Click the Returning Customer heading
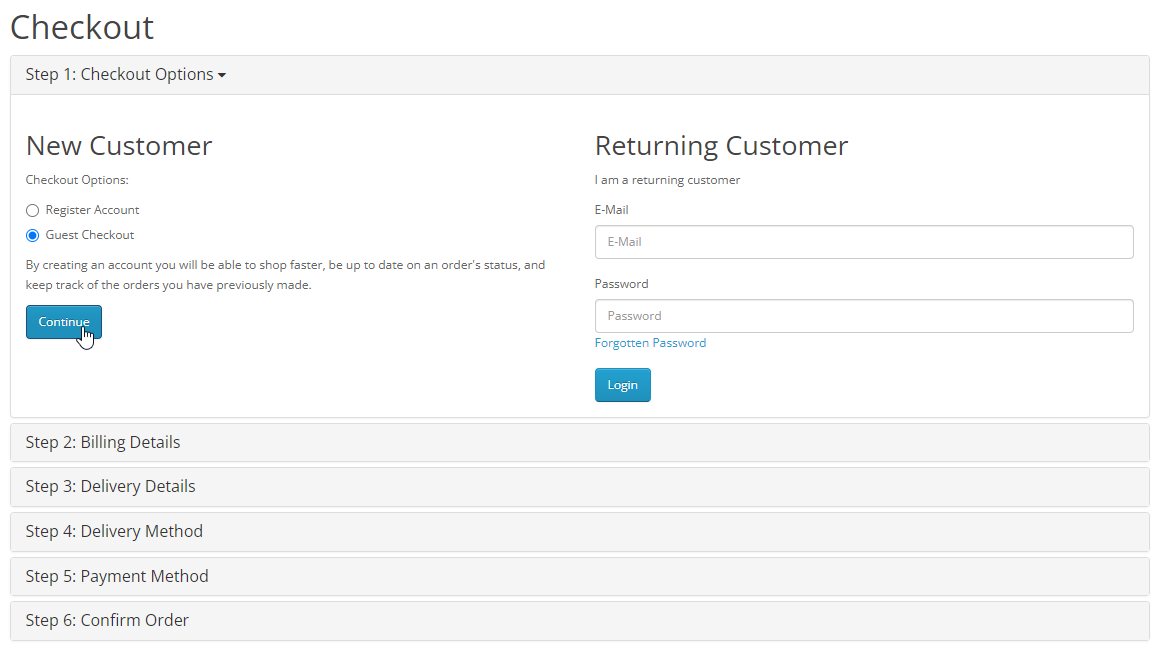This screenshot has width=1166, height=646. point(721,146)
